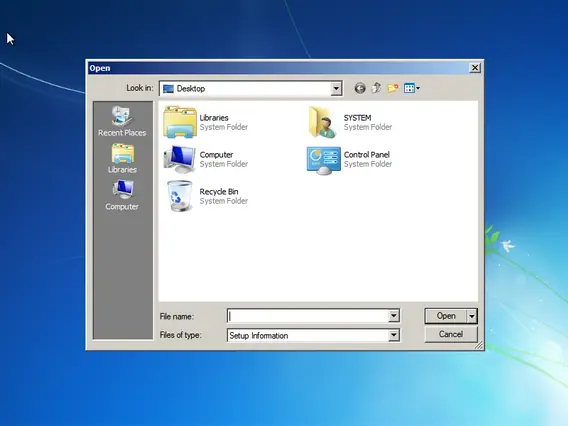Open Libraries in the left places bar

coord(122,159)
